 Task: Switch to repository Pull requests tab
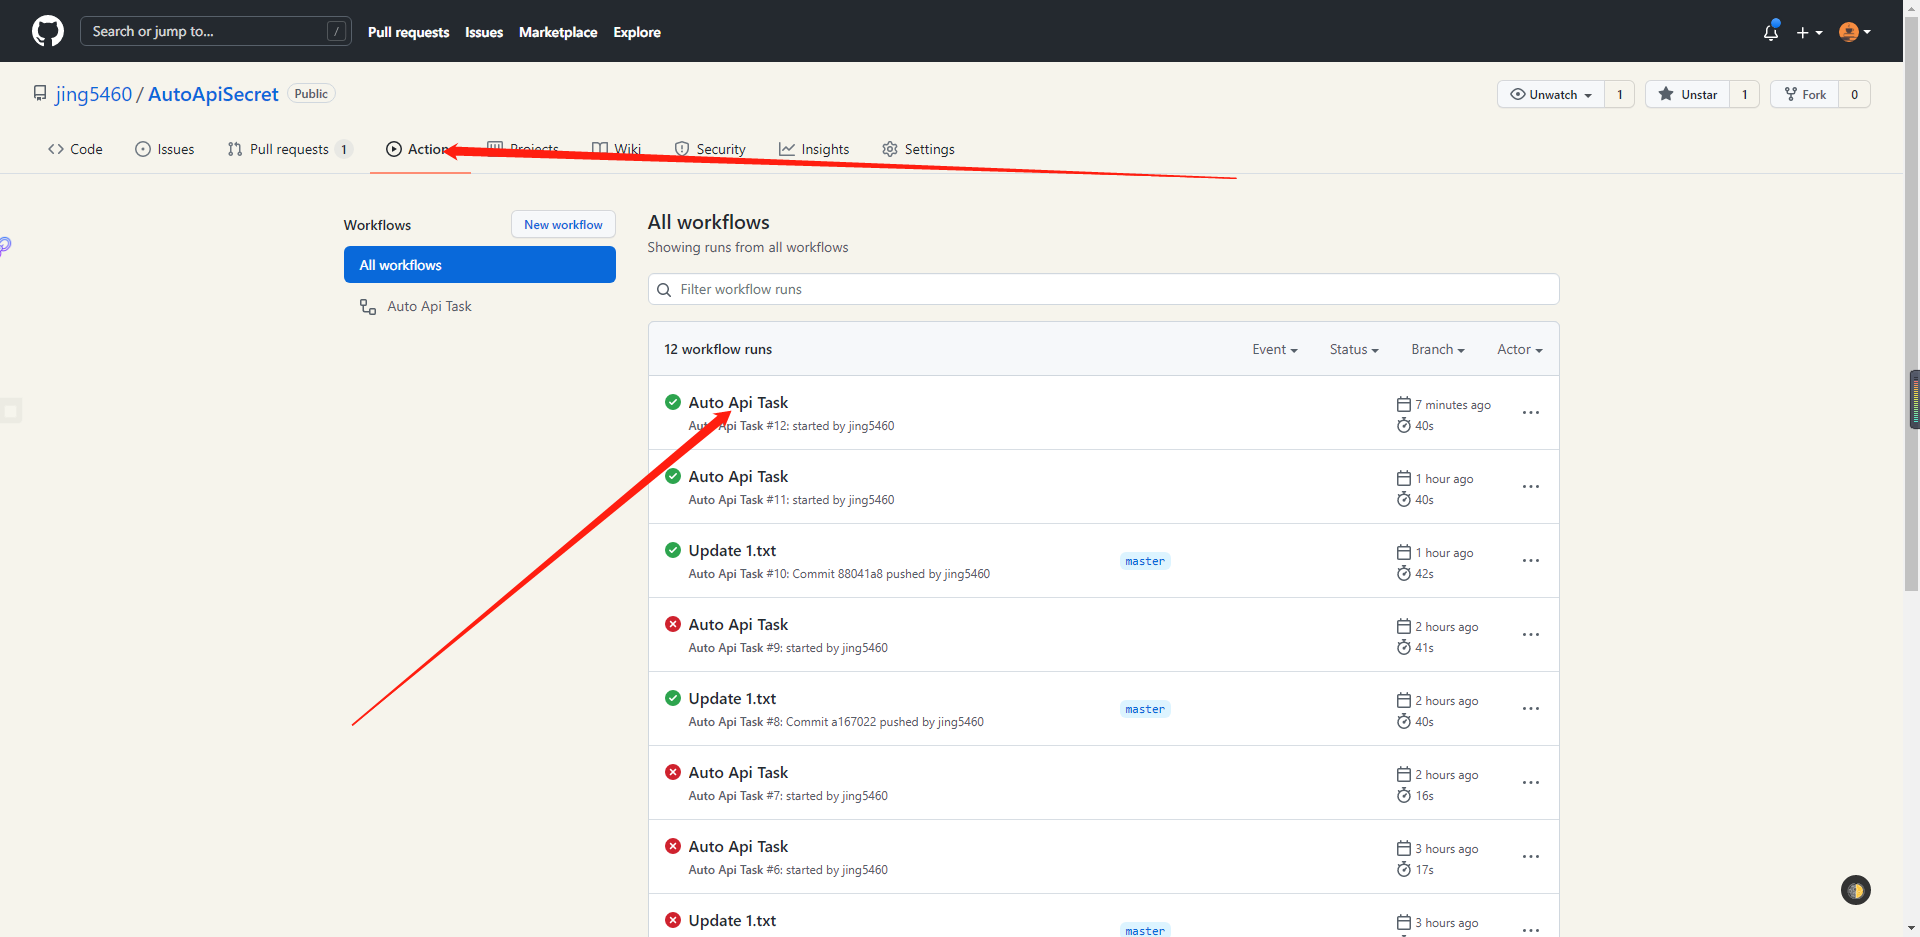(290, 149)
